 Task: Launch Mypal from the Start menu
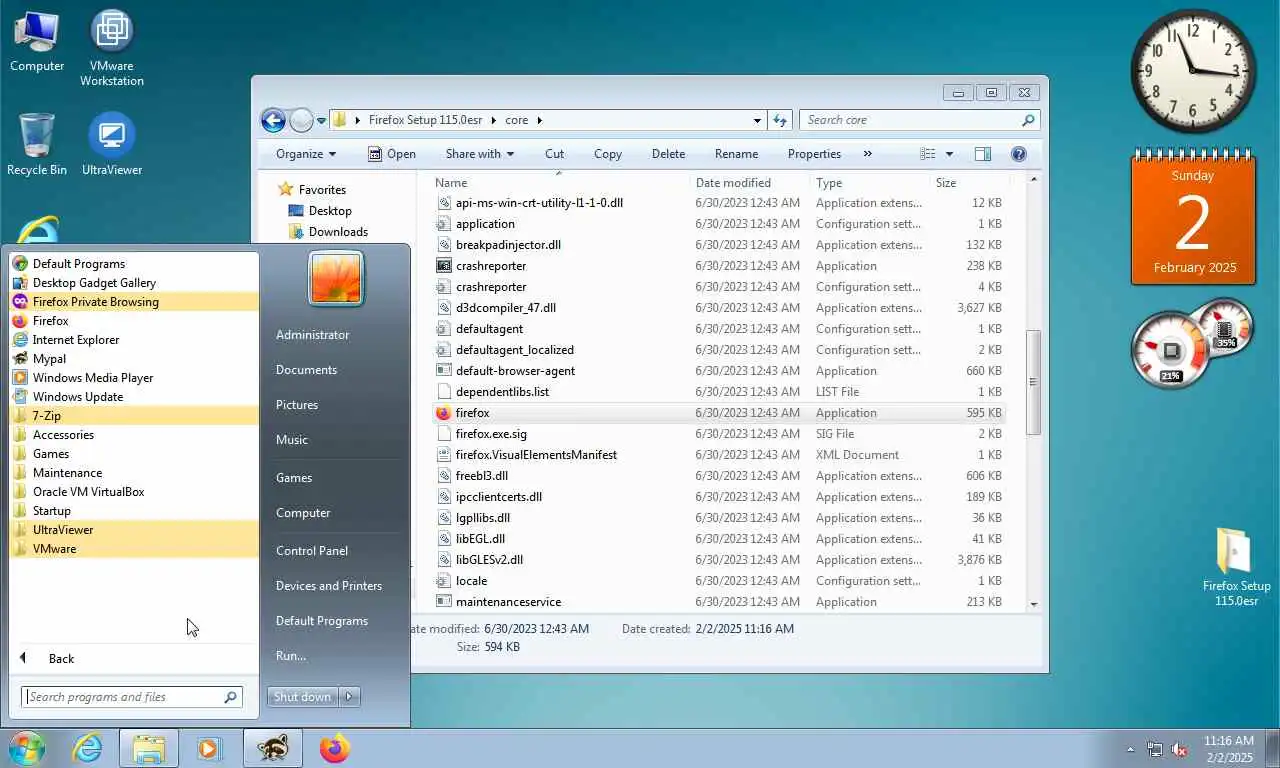coord(134,359)
